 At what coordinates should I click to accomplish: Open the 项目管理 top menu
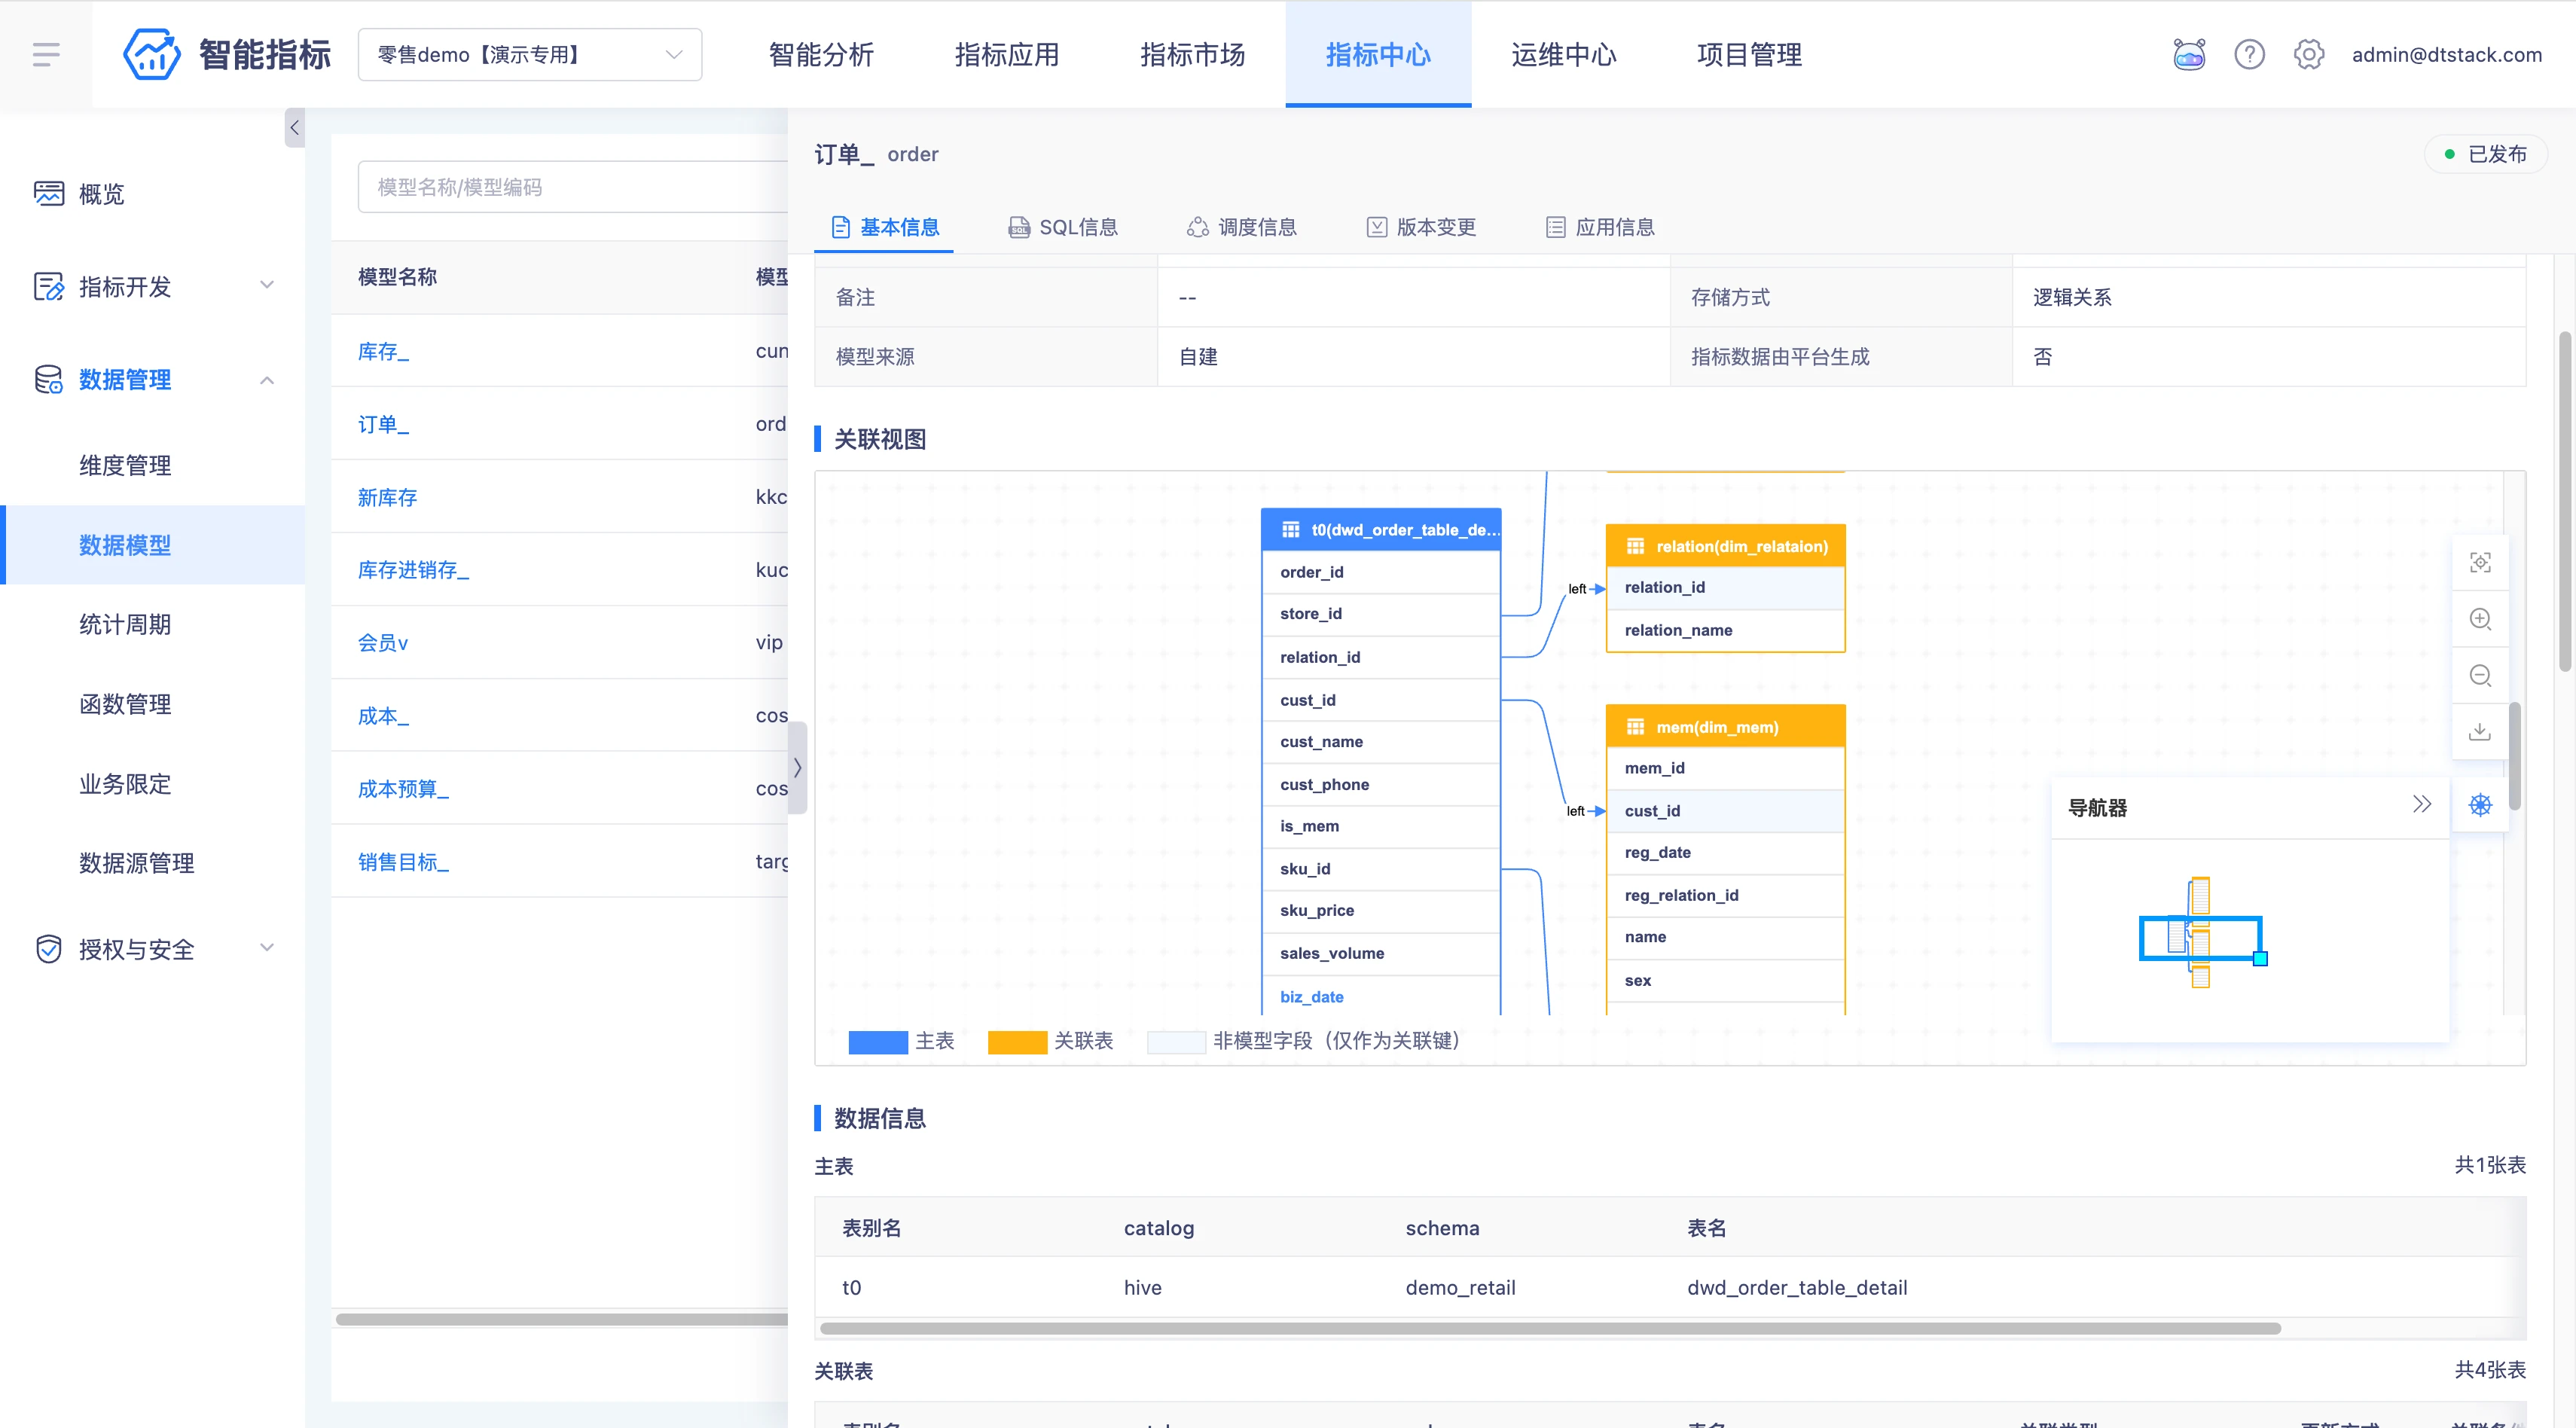point(1750,54)
